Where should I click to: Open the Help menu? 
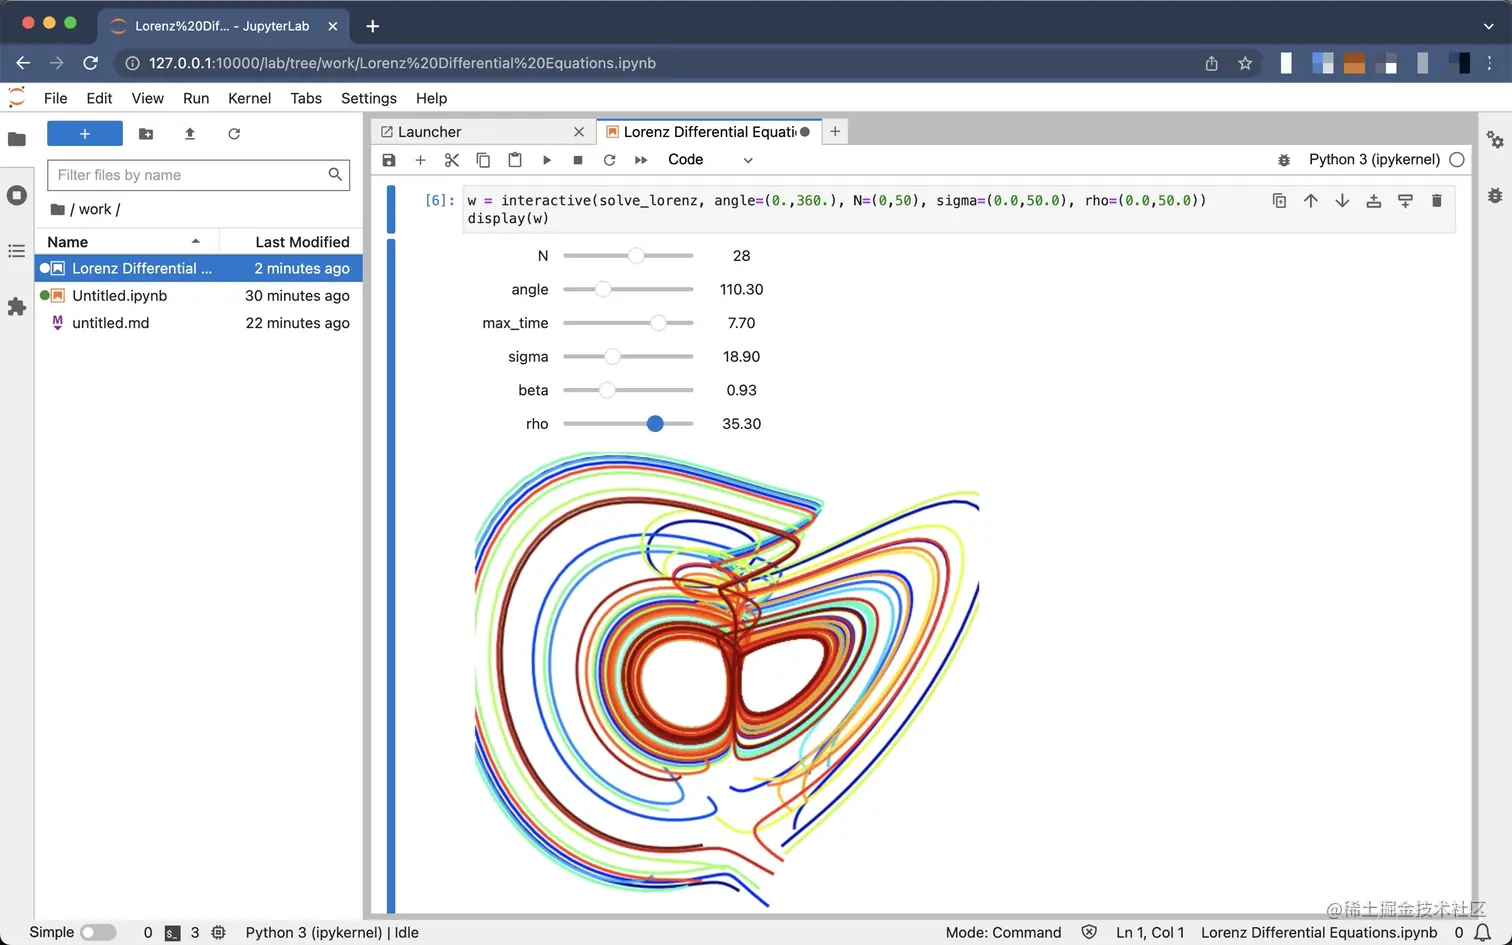(x=431, y=98)
